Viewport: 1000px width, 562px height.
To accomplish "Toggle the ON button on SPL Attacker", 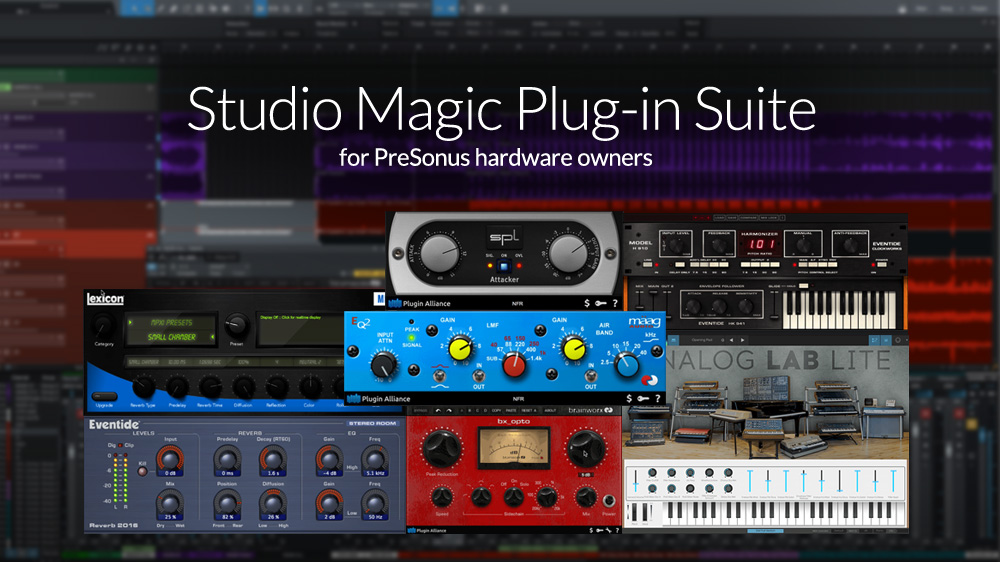I will coord(504,266).
